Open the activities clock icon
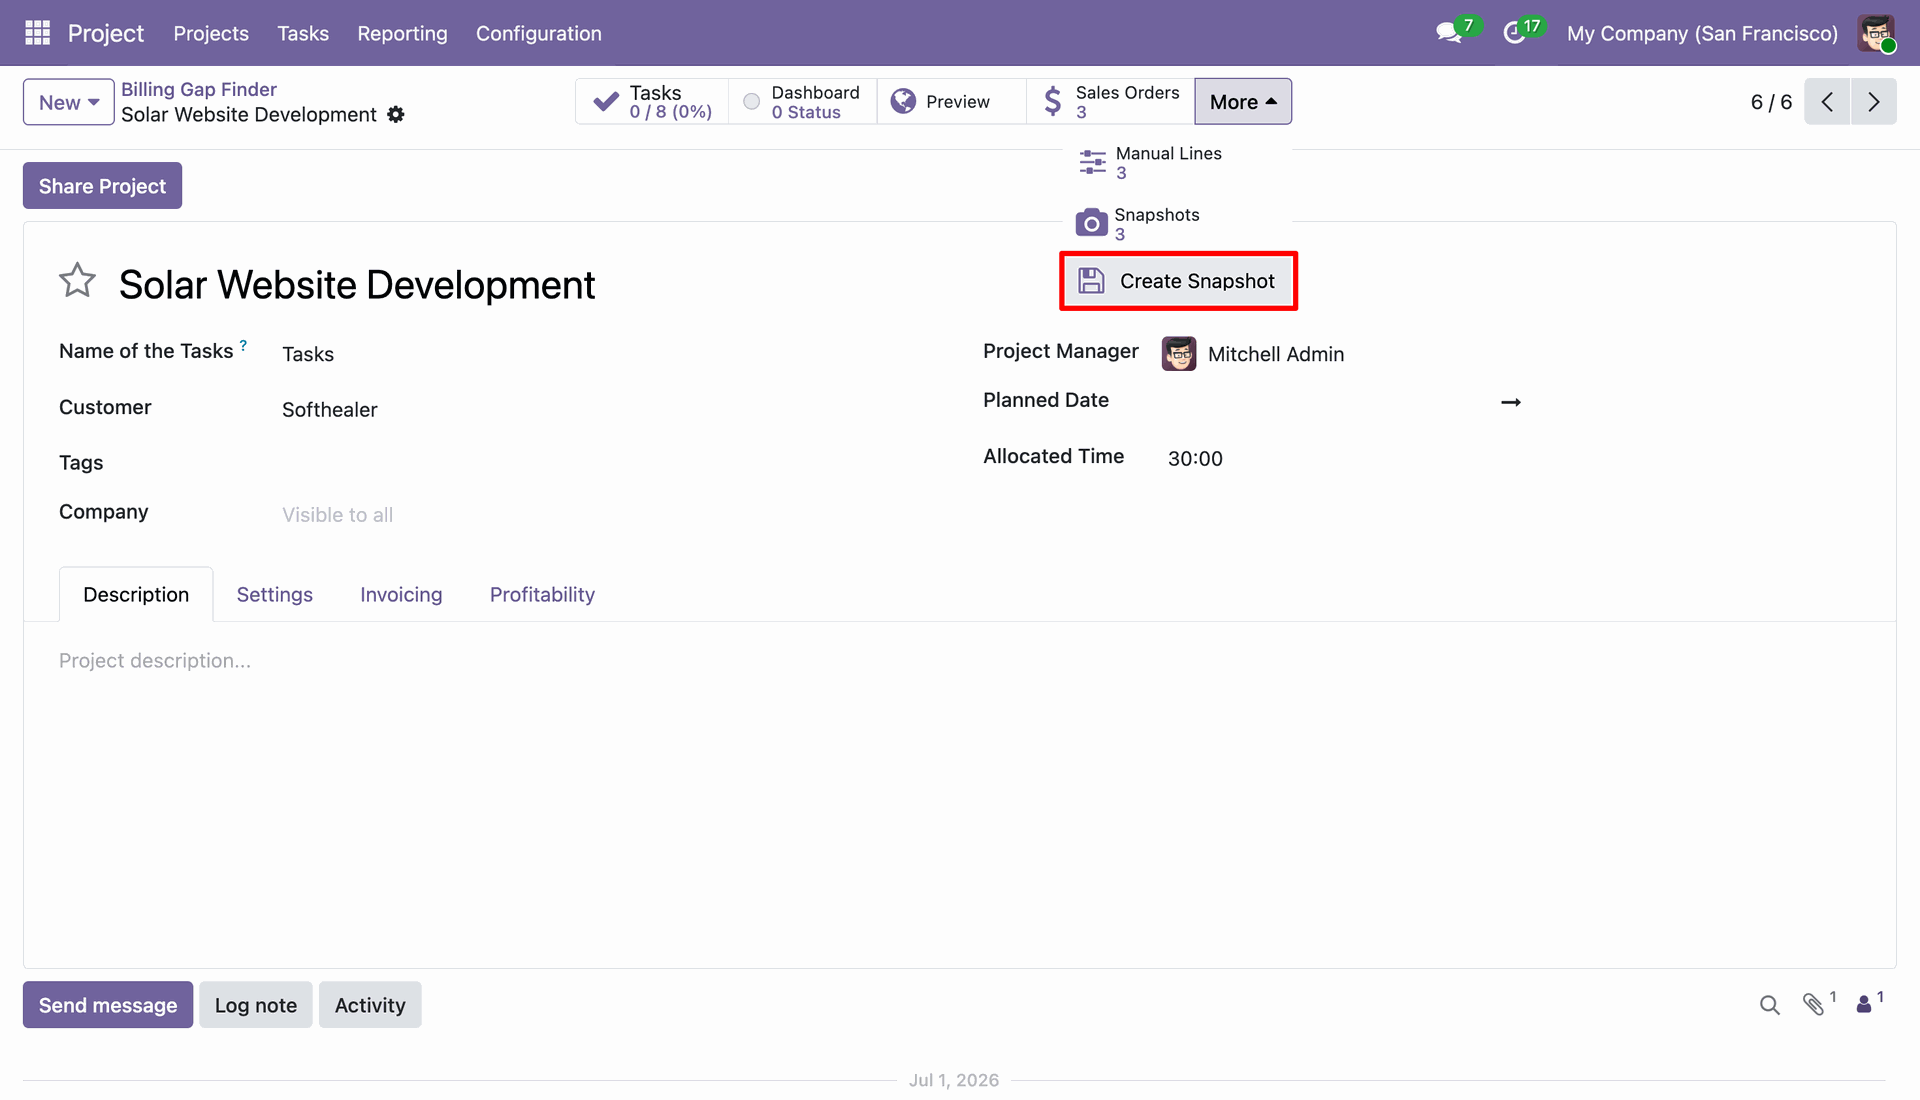Viewport: 1920px width, 1100px height. (1514, 33)
